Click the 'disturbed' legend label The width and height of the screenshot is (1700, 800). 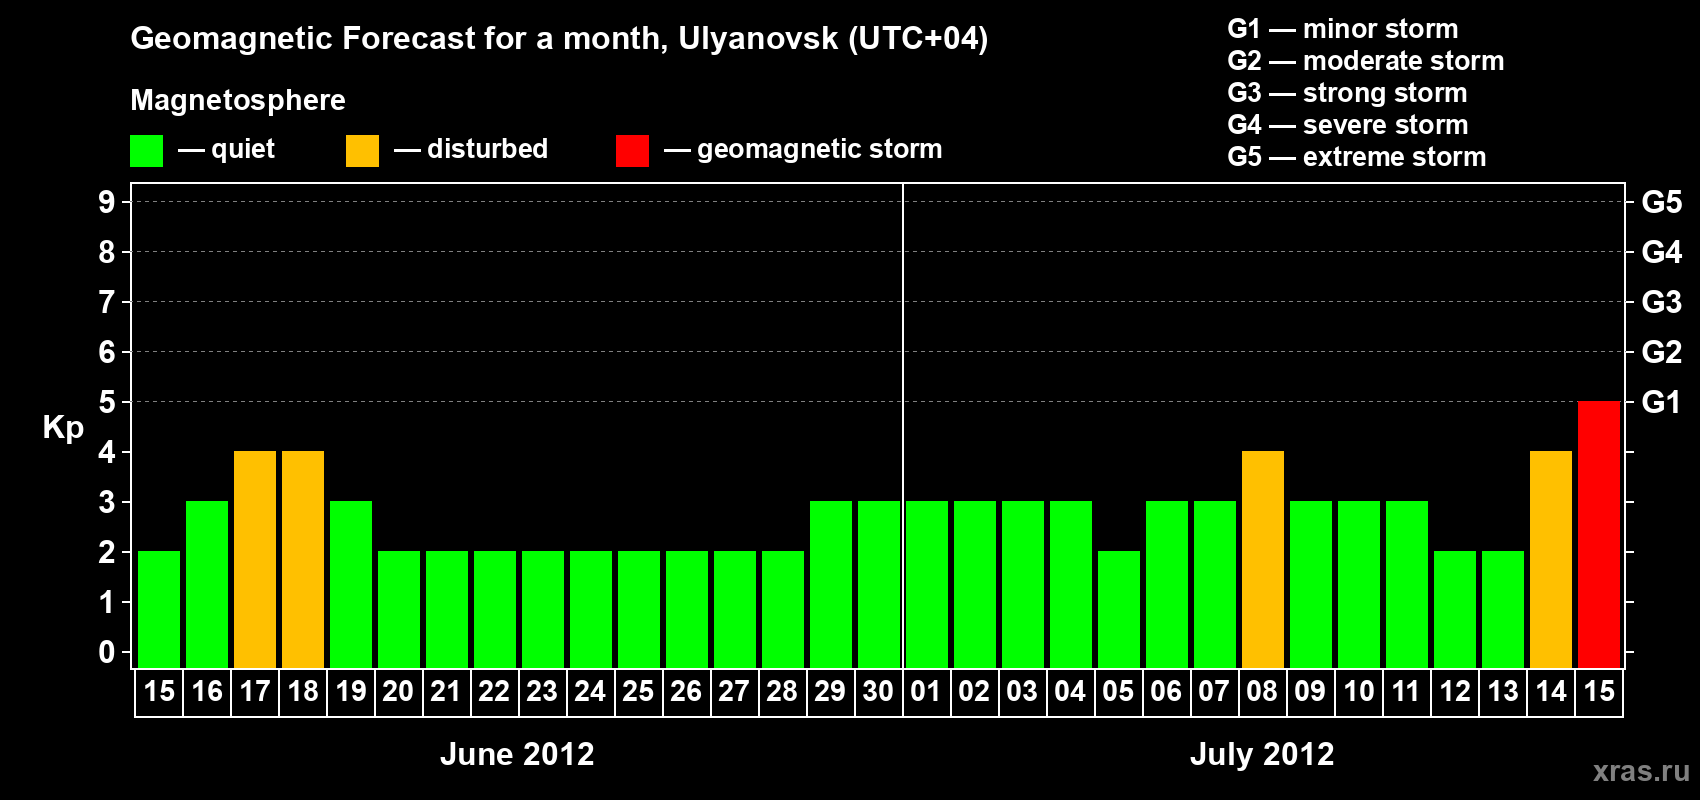pos(487,149)
